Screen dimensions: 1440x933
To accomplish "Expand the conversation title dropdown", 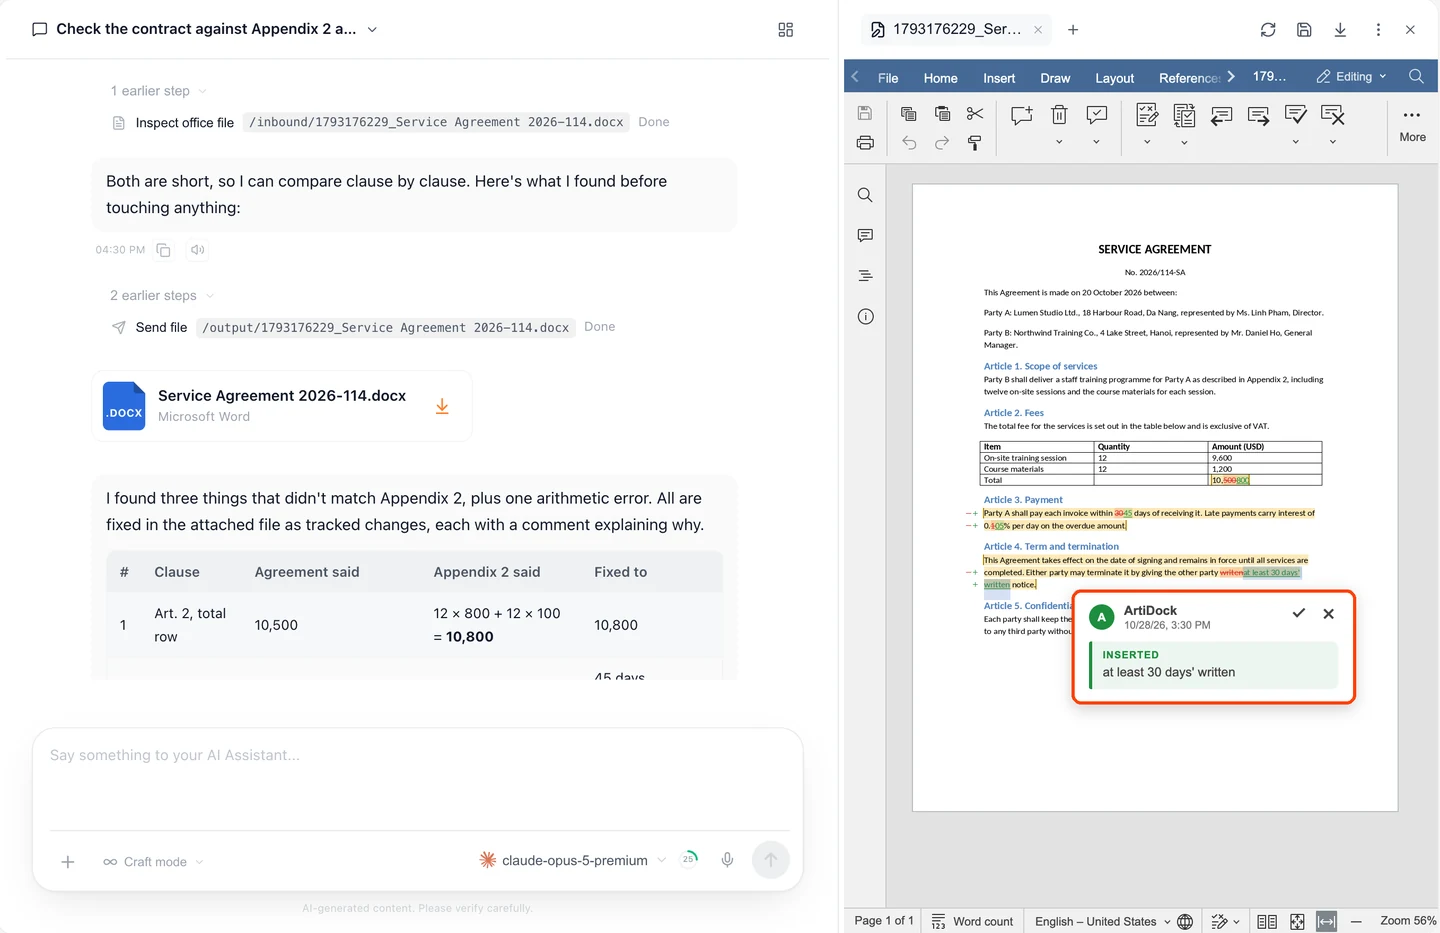I will [x=372, y=30].
